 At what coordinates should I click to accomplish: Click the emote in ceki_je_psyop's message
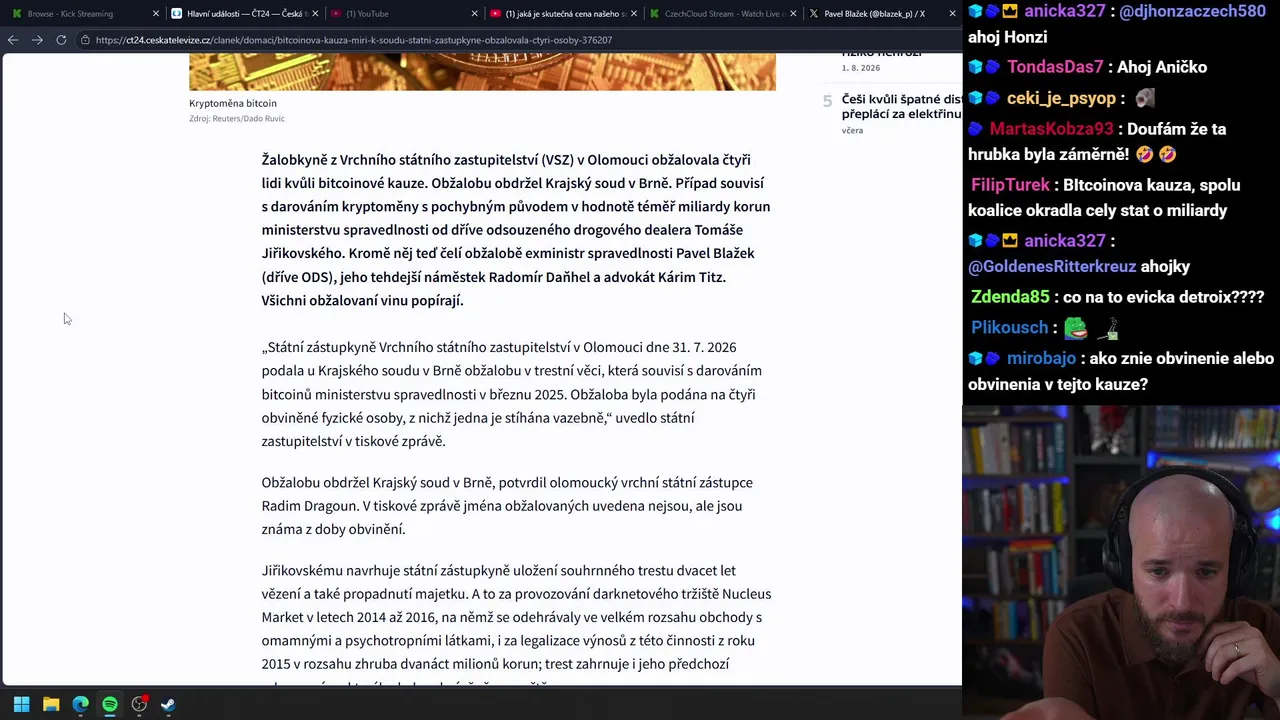point(1145,98)
